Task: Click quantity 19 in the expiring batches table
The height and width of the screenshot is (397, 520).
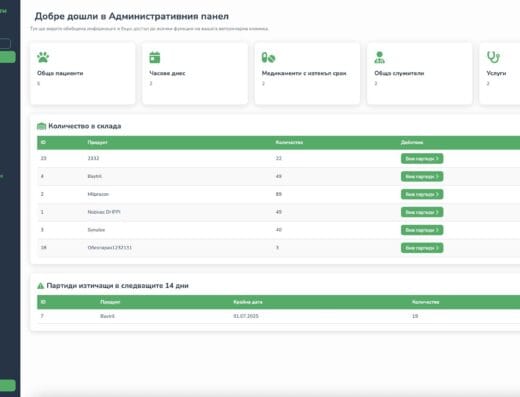Action: click(x=415, y=316)
